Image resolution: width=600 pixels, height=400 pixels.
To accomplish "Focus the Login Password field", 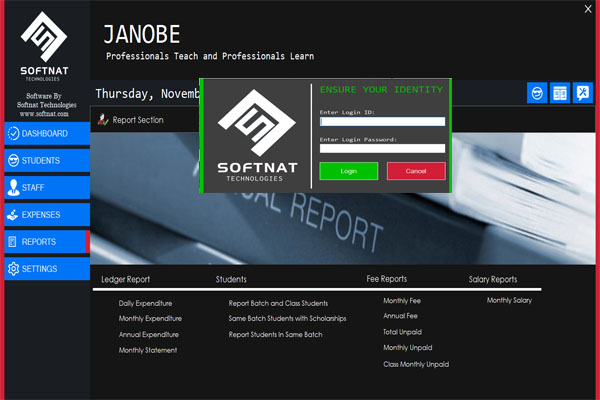I will coord(382,149).
